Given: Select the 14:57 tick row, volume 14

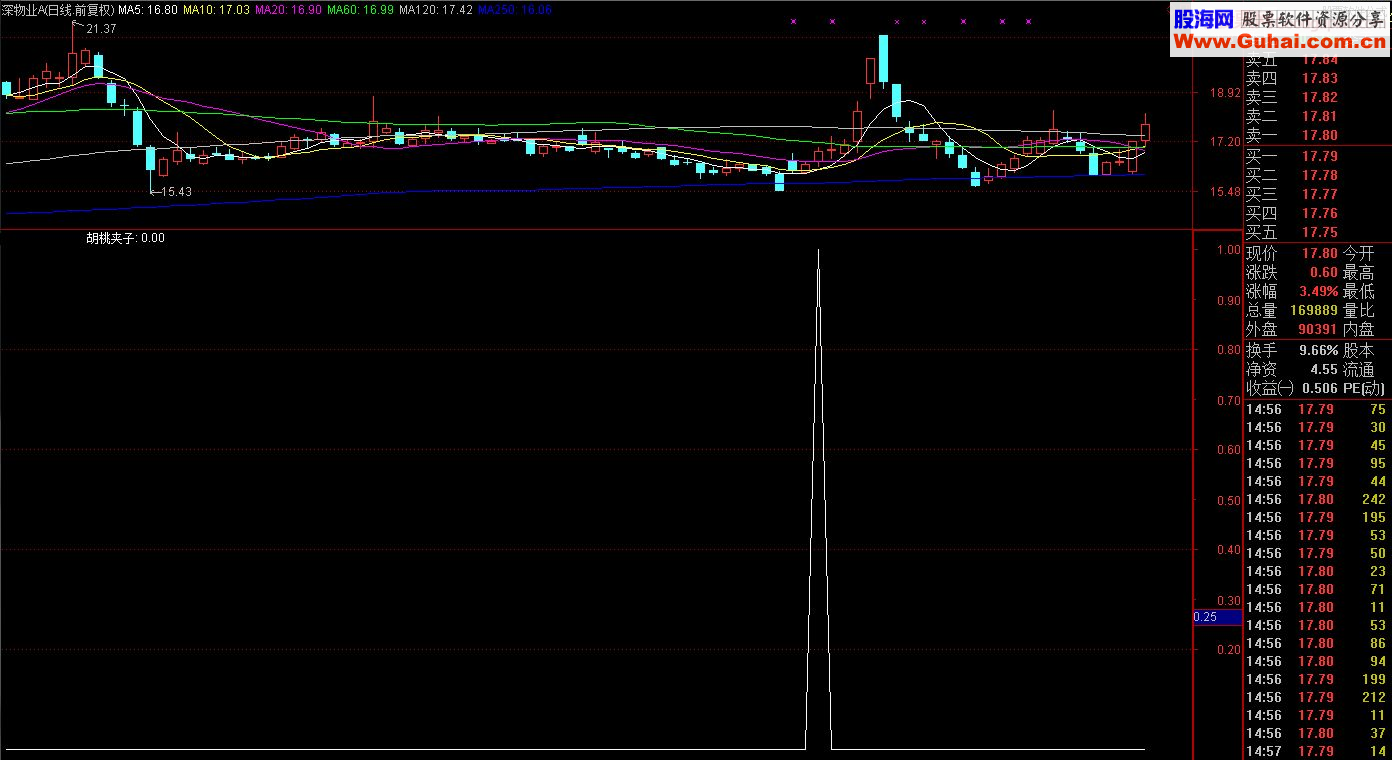Looking at the screenshot, I should tap(1317, 751).
